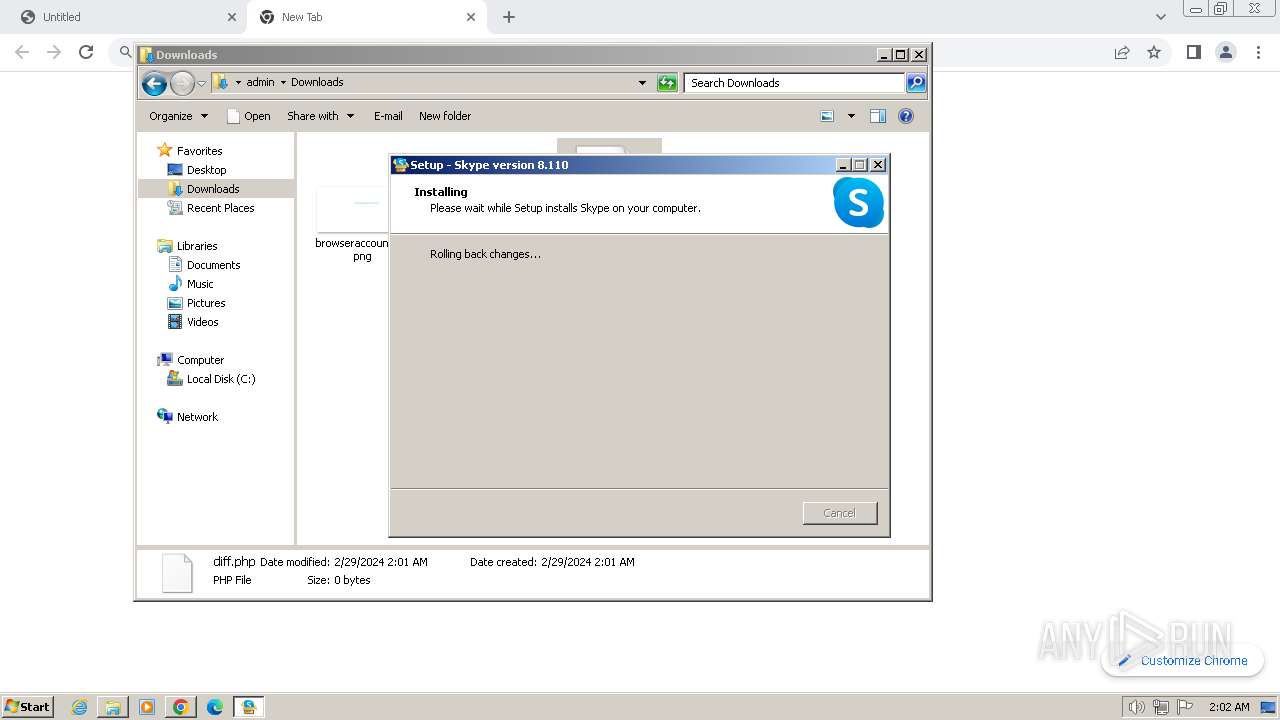Select Network in navigation pane

coord(197,417)
